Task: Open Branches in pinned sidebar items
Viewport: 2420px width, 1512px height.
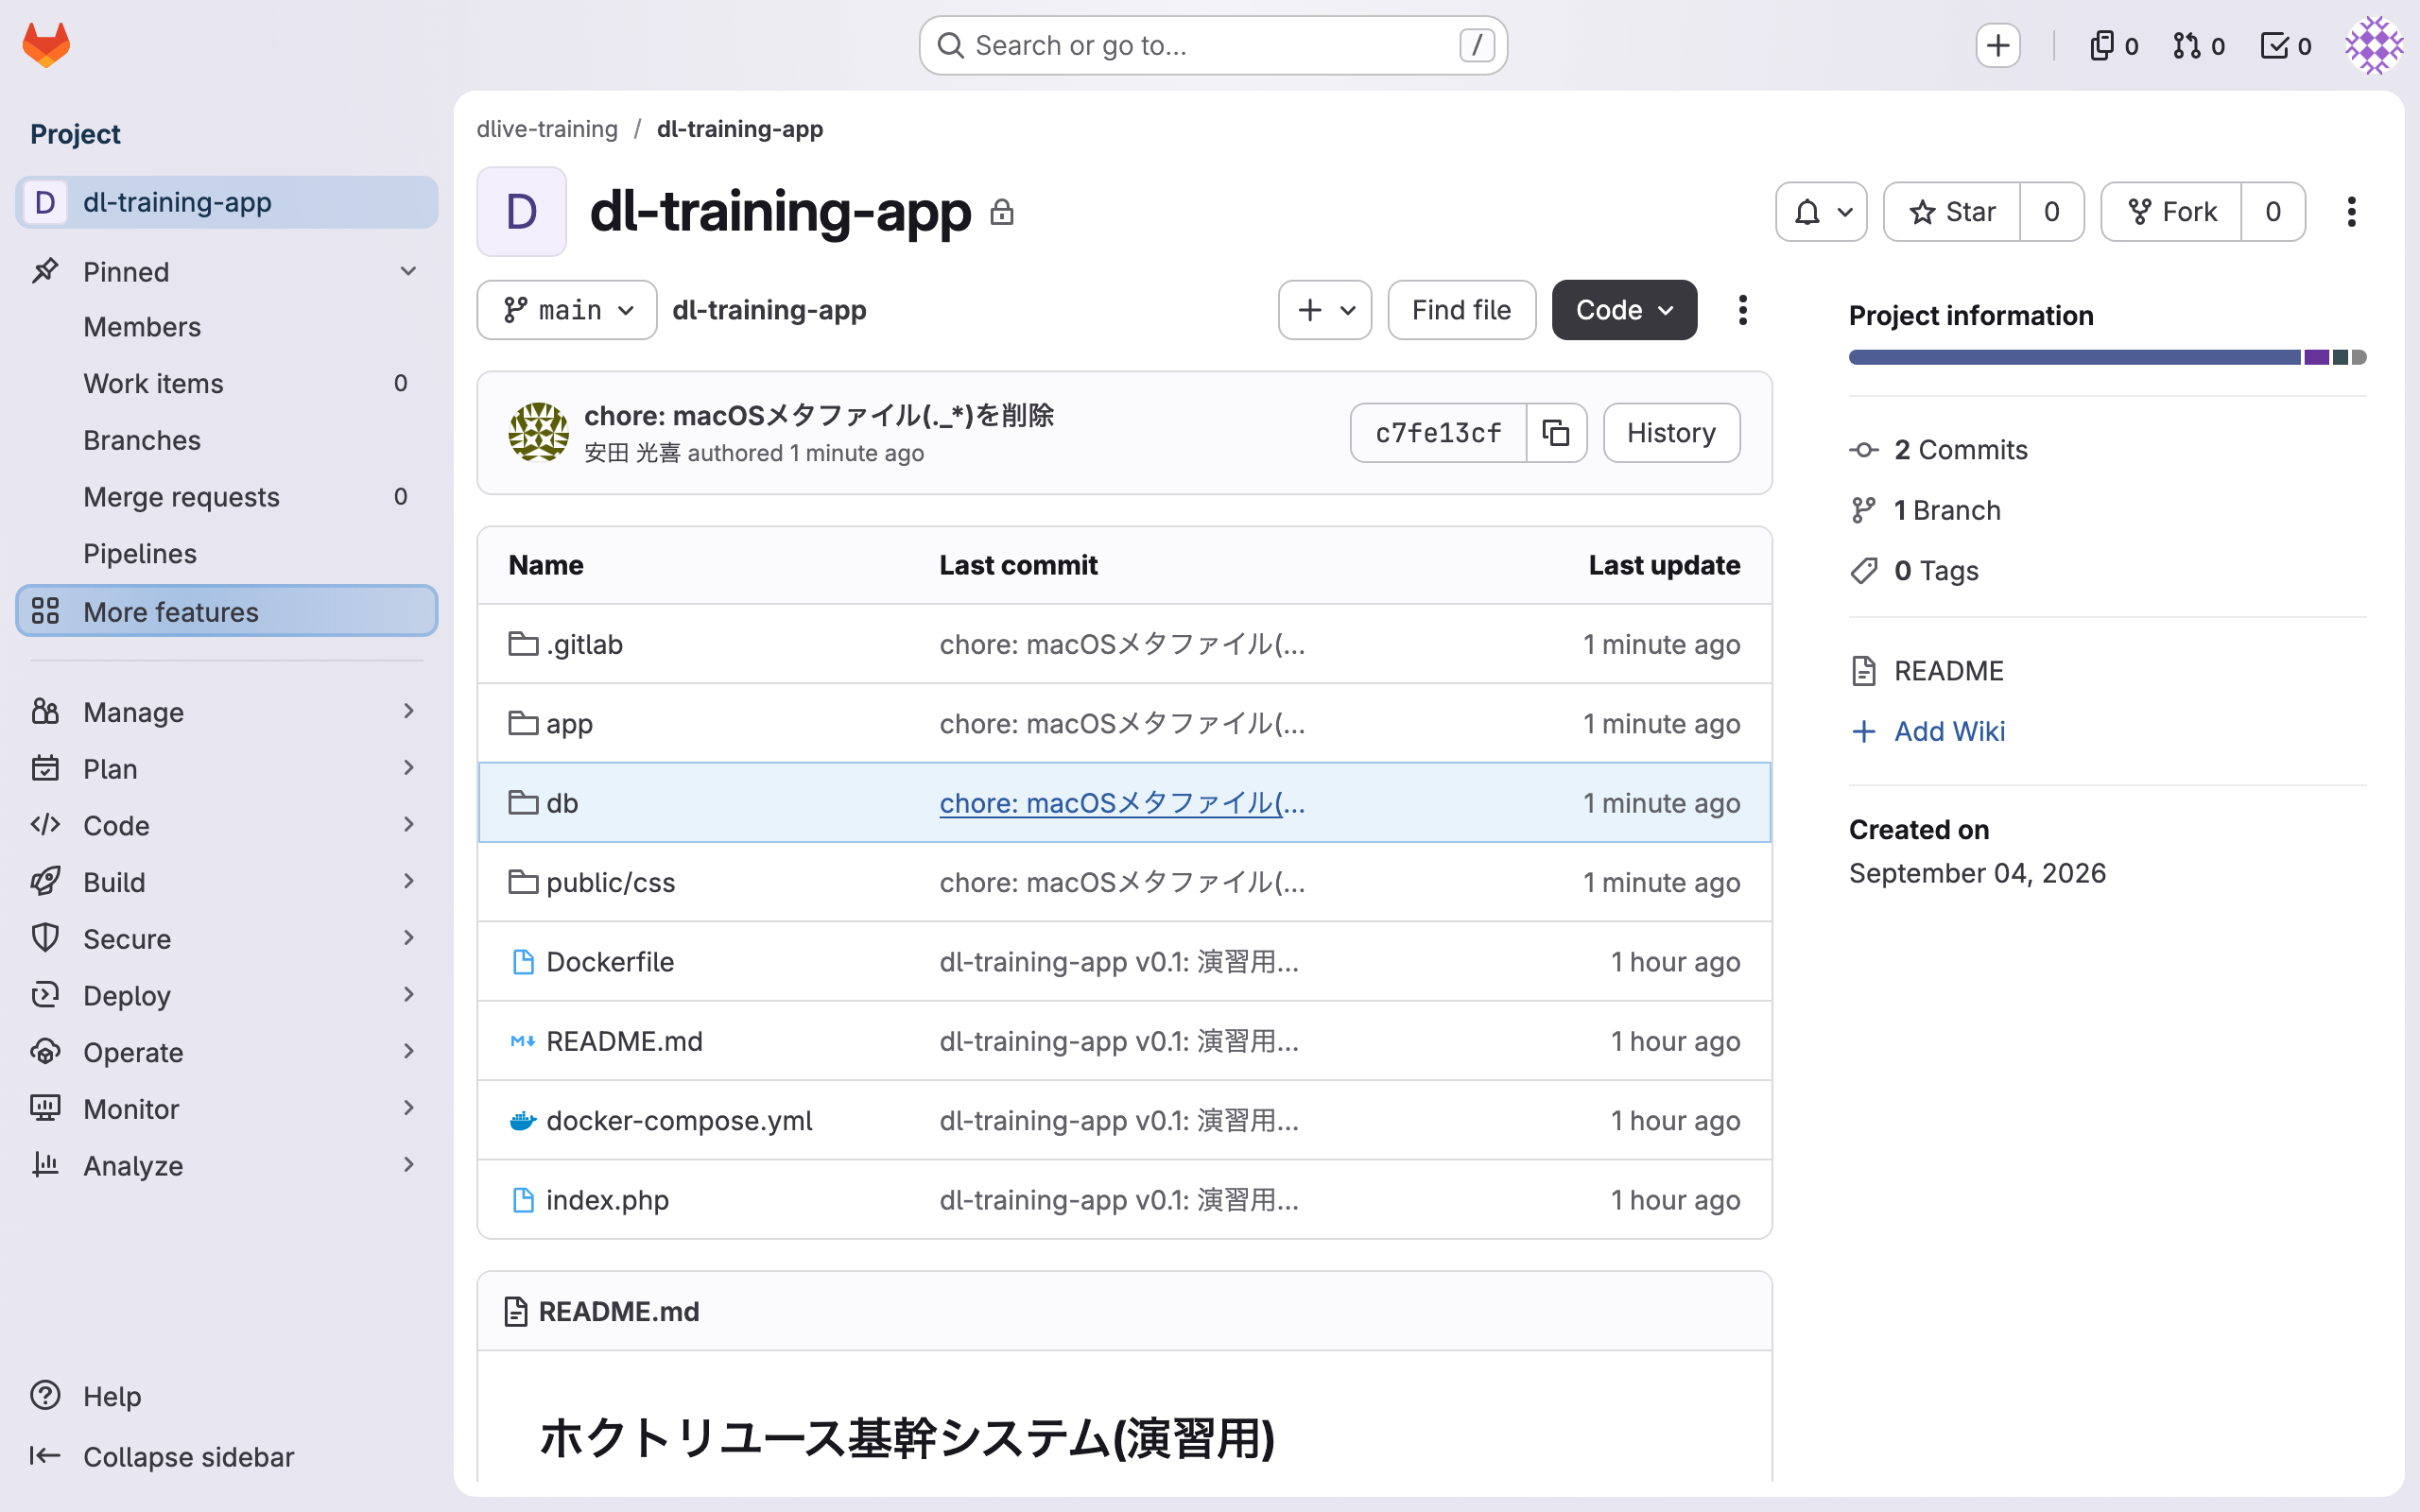Action: [227, 440]
